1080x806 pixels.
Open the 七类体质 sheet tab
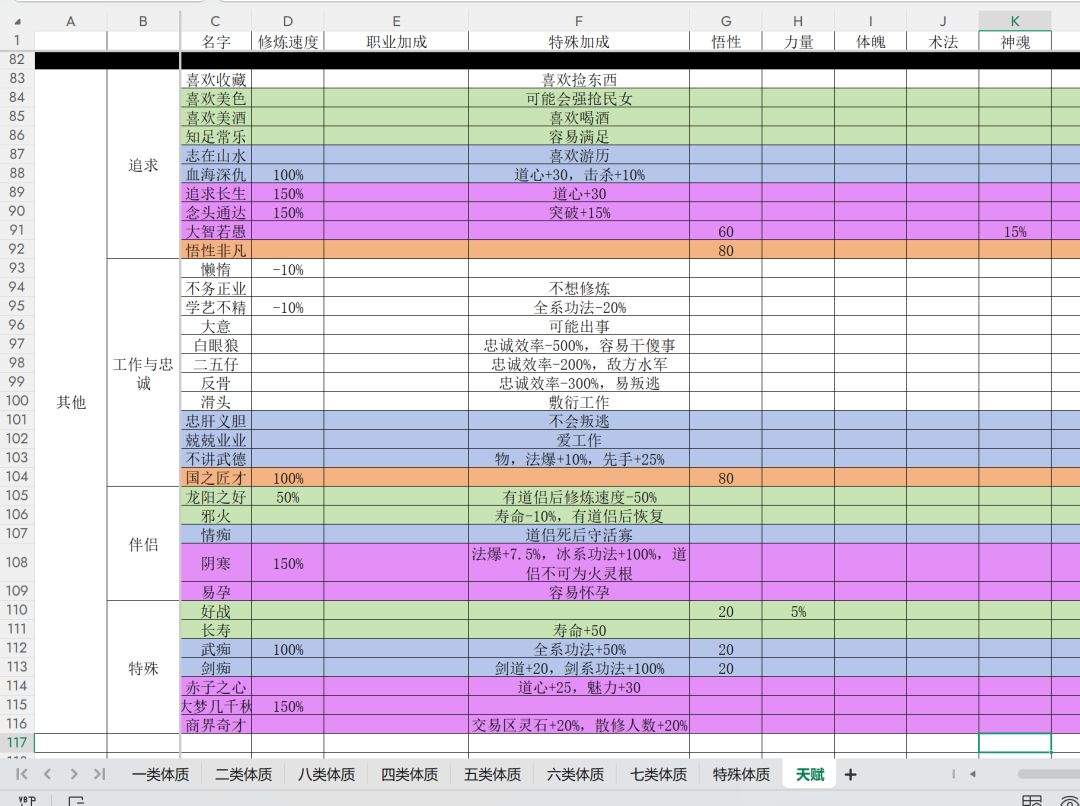pos(658,774)
